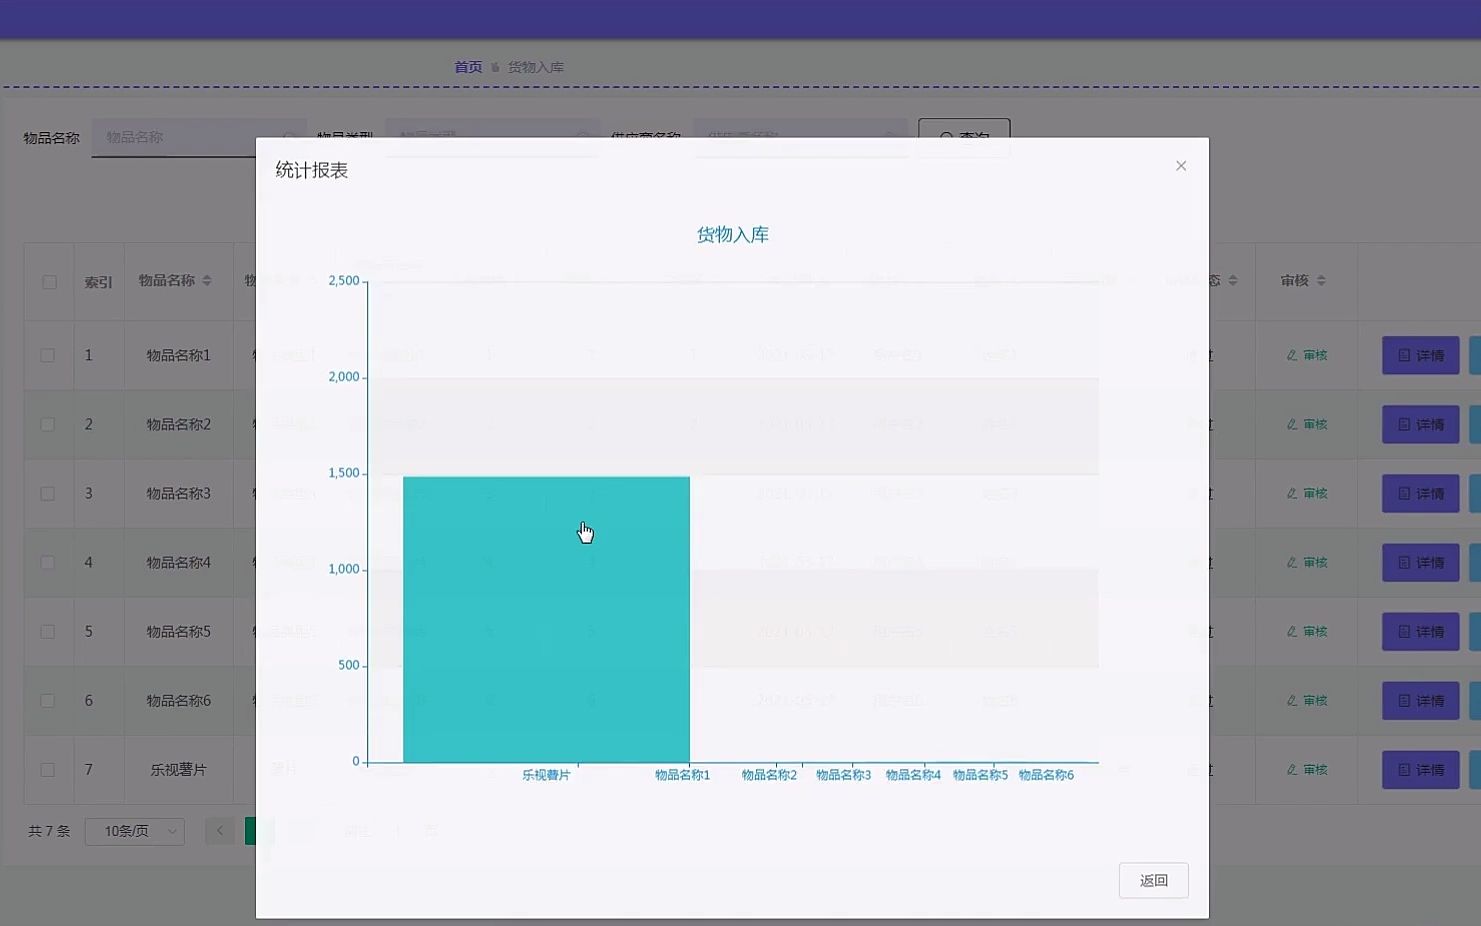
Task: Click the 统计报表 dialog title
Action: tap(312, 170)
